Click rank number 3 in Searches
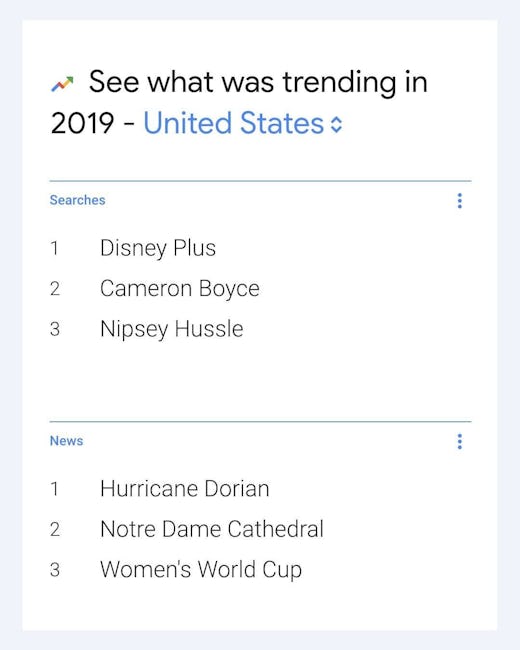 tap(55, 329)
